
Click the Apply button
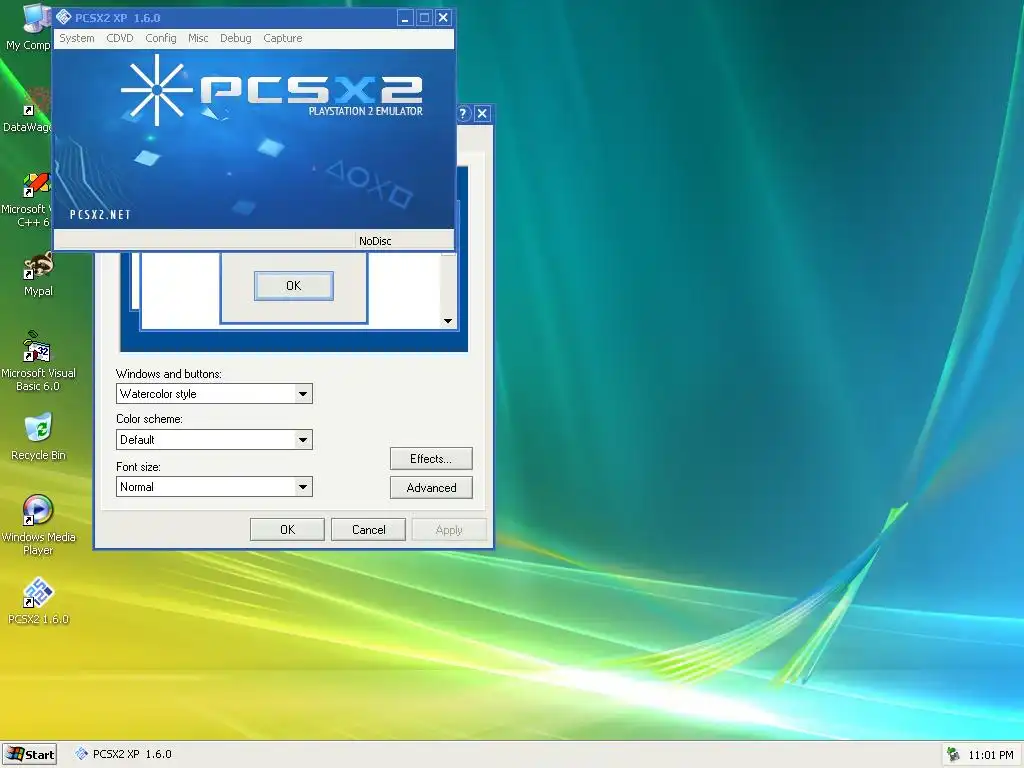[449, 530]
